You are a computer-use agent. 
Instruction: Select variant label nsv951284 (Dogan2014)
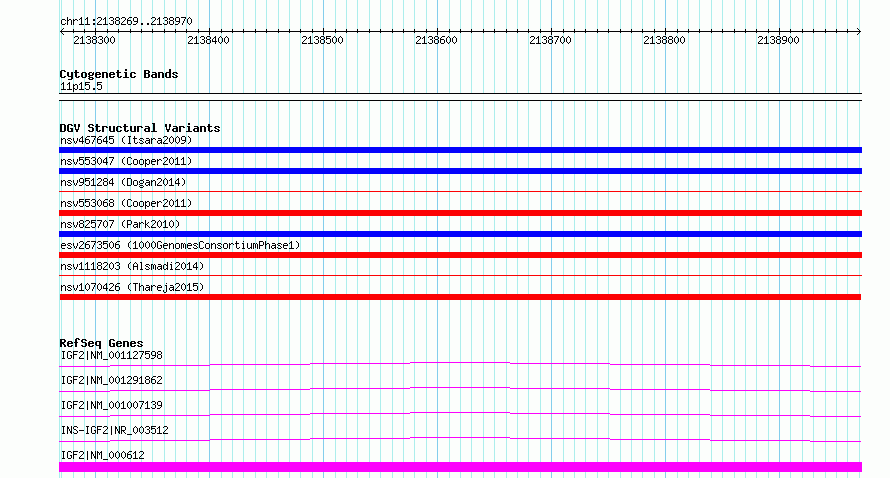123,182
